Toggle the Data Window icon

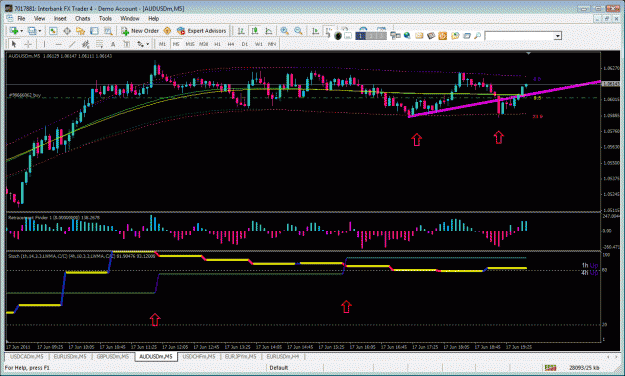pos(67,31)
